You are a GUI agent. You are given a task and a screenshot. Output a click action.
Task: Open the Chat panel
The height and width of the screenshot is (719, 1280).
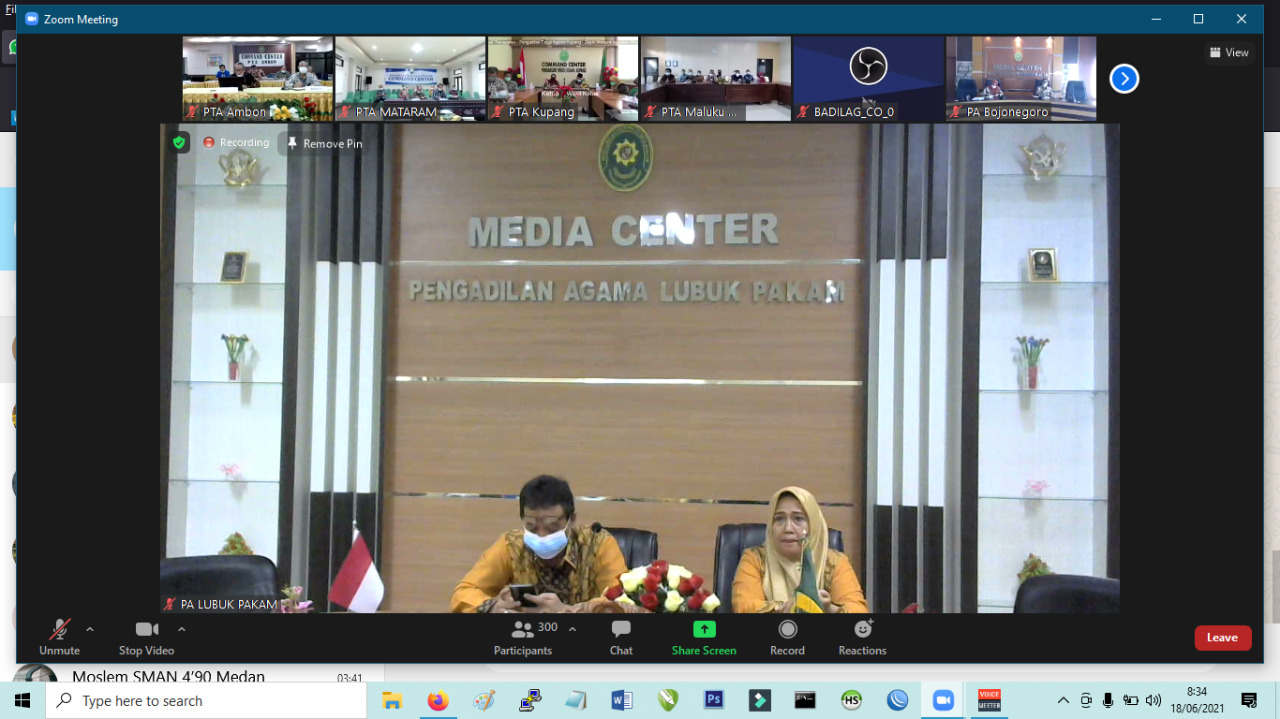coord(621,636)
